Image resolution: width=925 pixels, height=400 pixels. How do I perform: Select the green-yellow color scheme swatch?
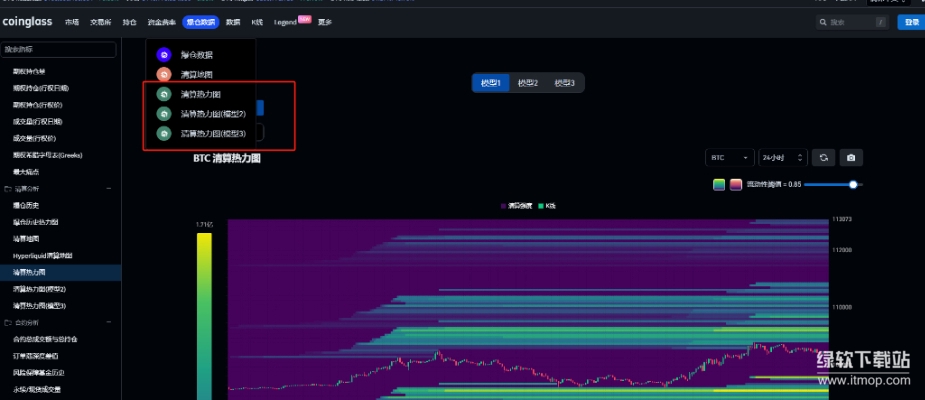coord(719,184)
